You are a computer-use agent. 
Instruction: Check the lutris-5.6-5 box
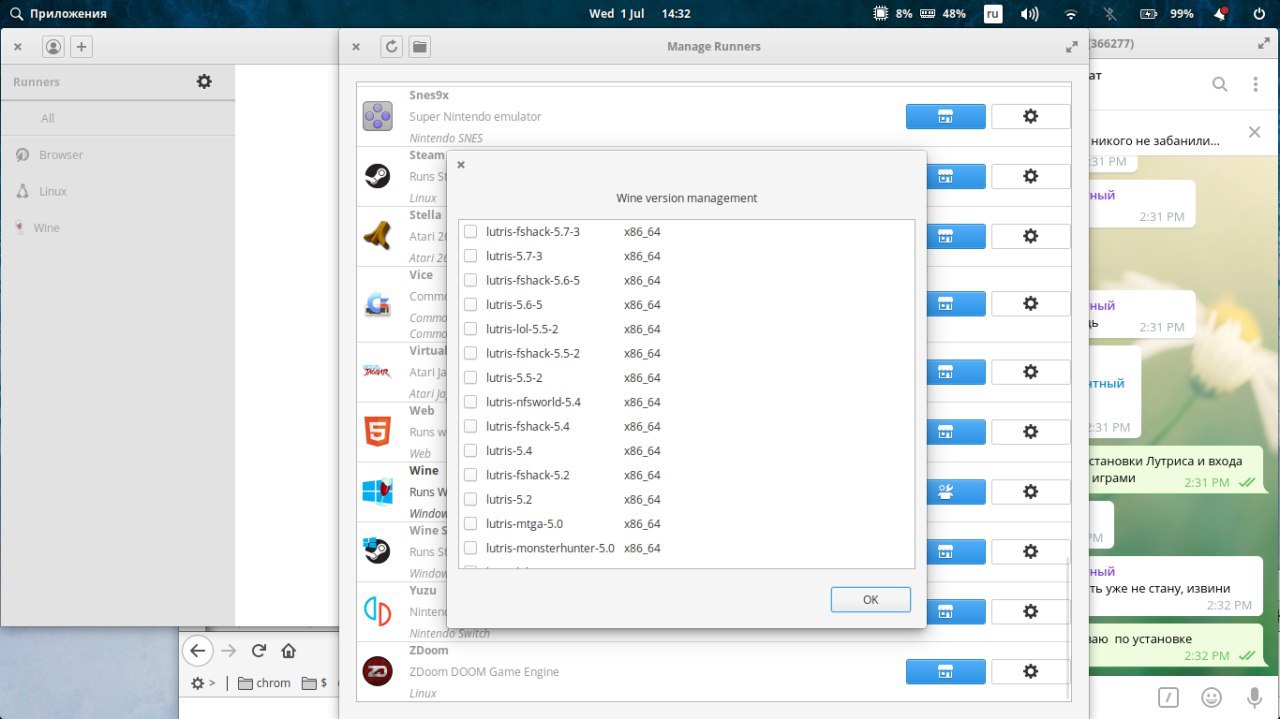point(470,305)
